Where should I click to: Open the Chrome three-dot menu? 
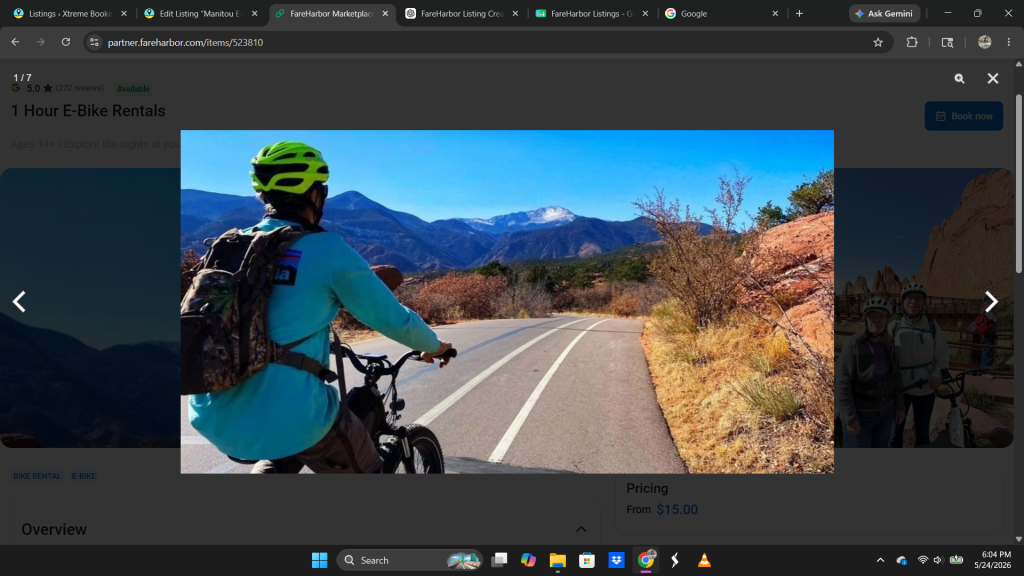click(1009, 42)
